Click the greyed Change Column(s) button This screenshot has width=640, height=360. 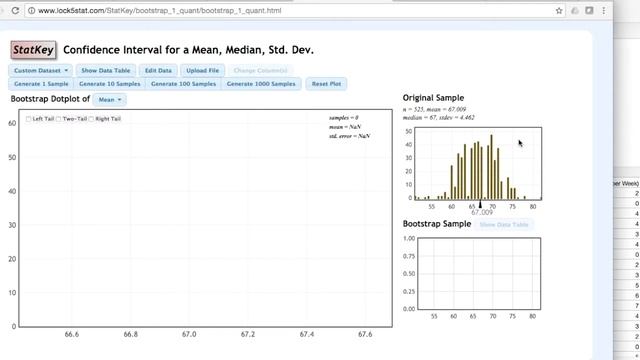pyautogui.click(x=260, y=71)
